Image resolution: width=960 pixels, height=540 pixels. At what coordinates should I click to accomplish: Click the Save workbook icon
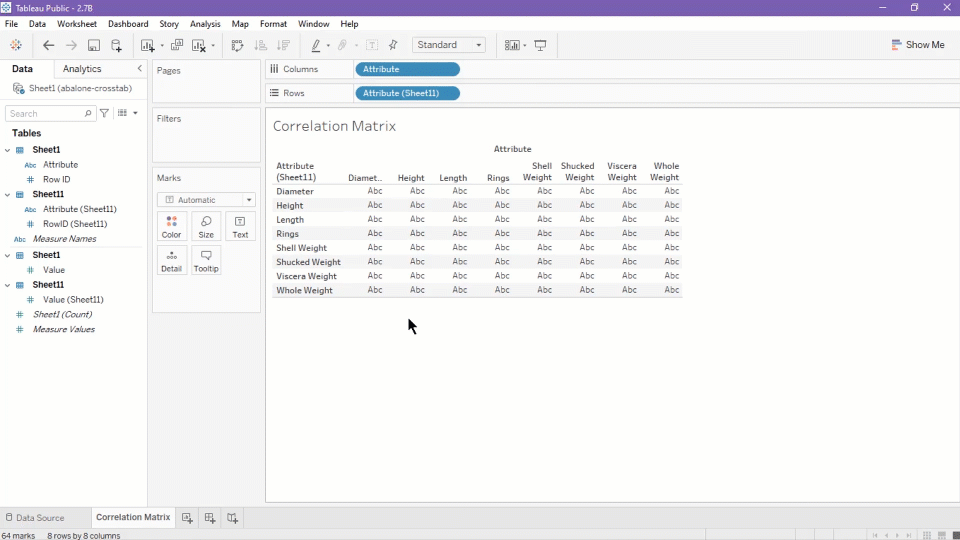click(x=94, y=45)
